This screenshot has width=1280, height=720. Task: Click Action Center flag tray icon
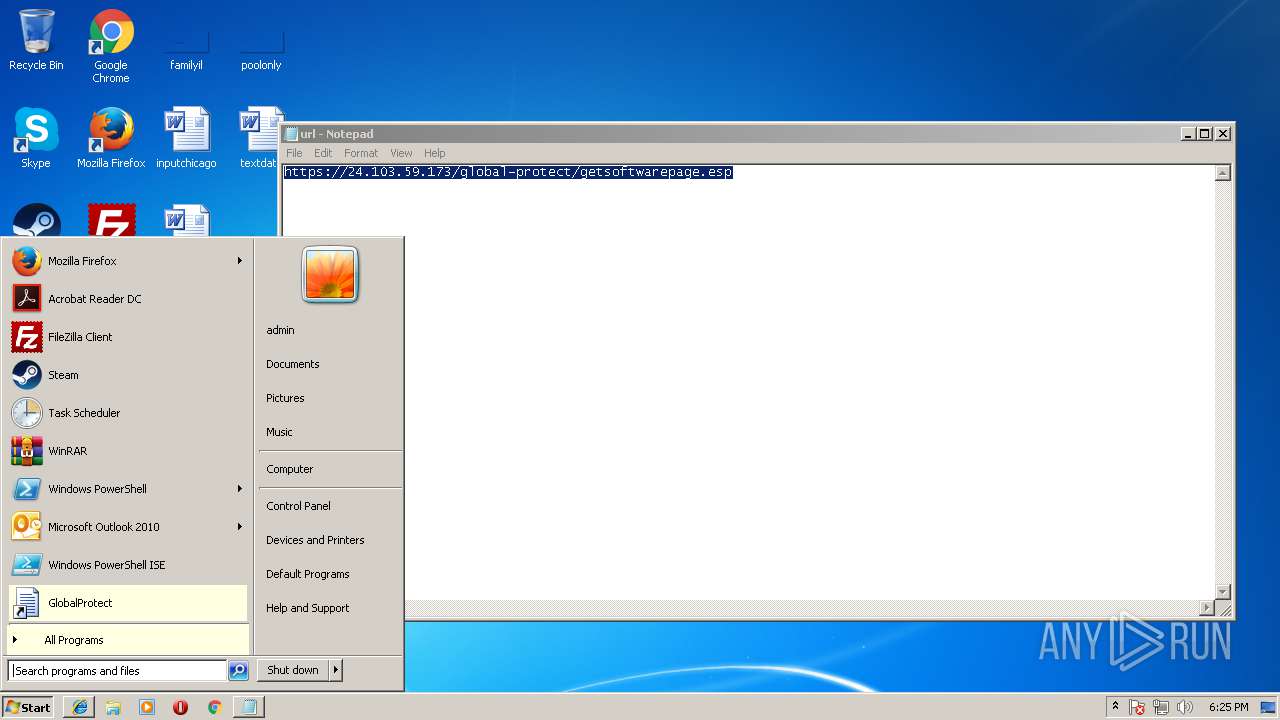pos(1137,707)
